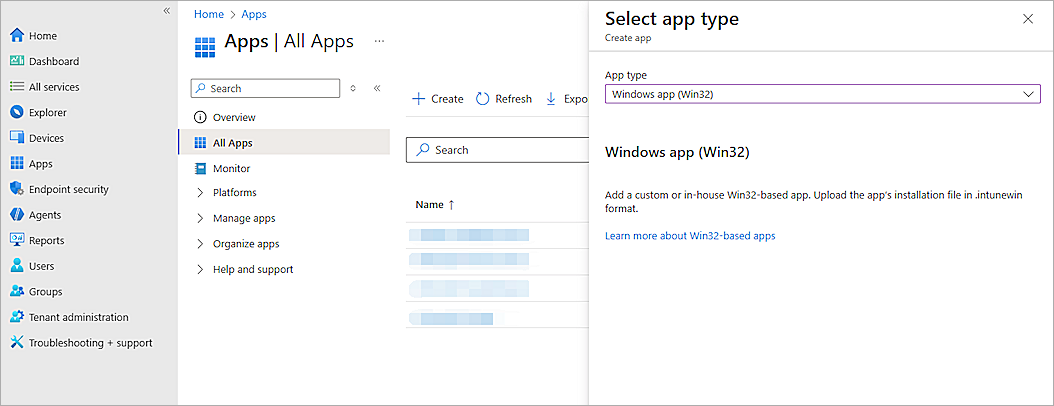
Task: Open the Dashboard sidebar item
Action: [44, 61]
